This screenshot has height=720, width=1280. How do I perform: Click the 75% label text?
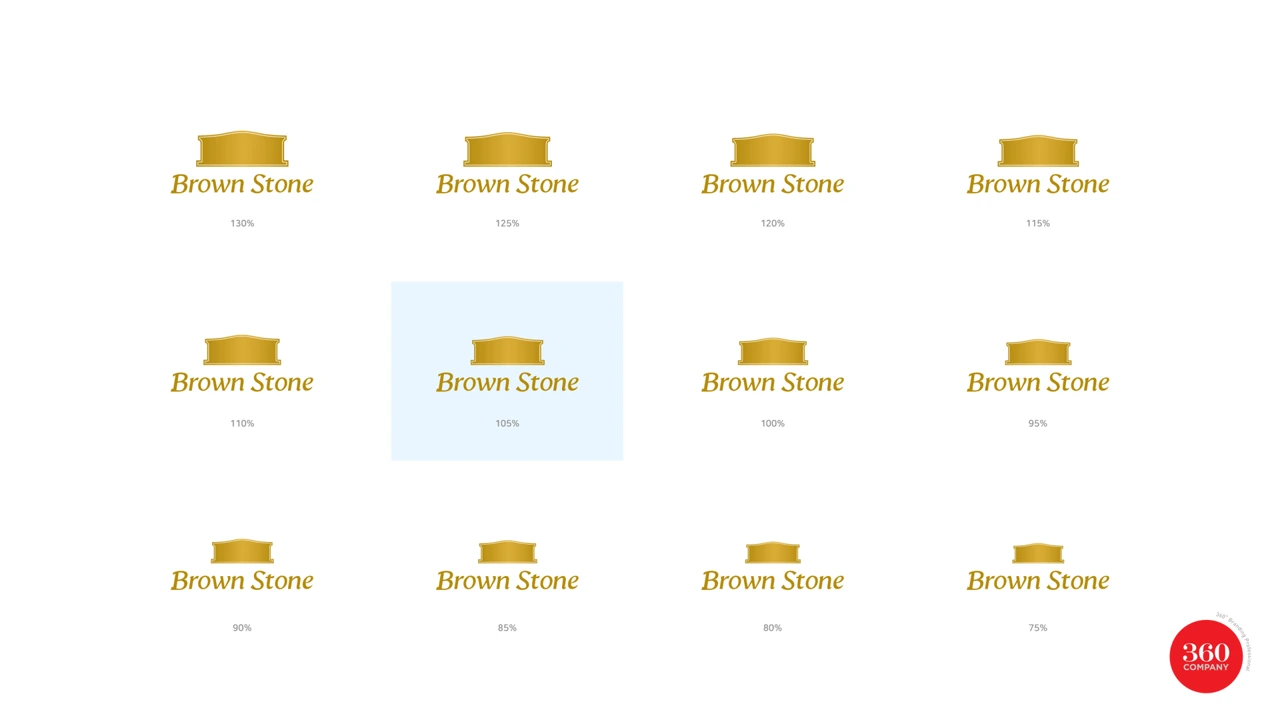pos(1038,627)
